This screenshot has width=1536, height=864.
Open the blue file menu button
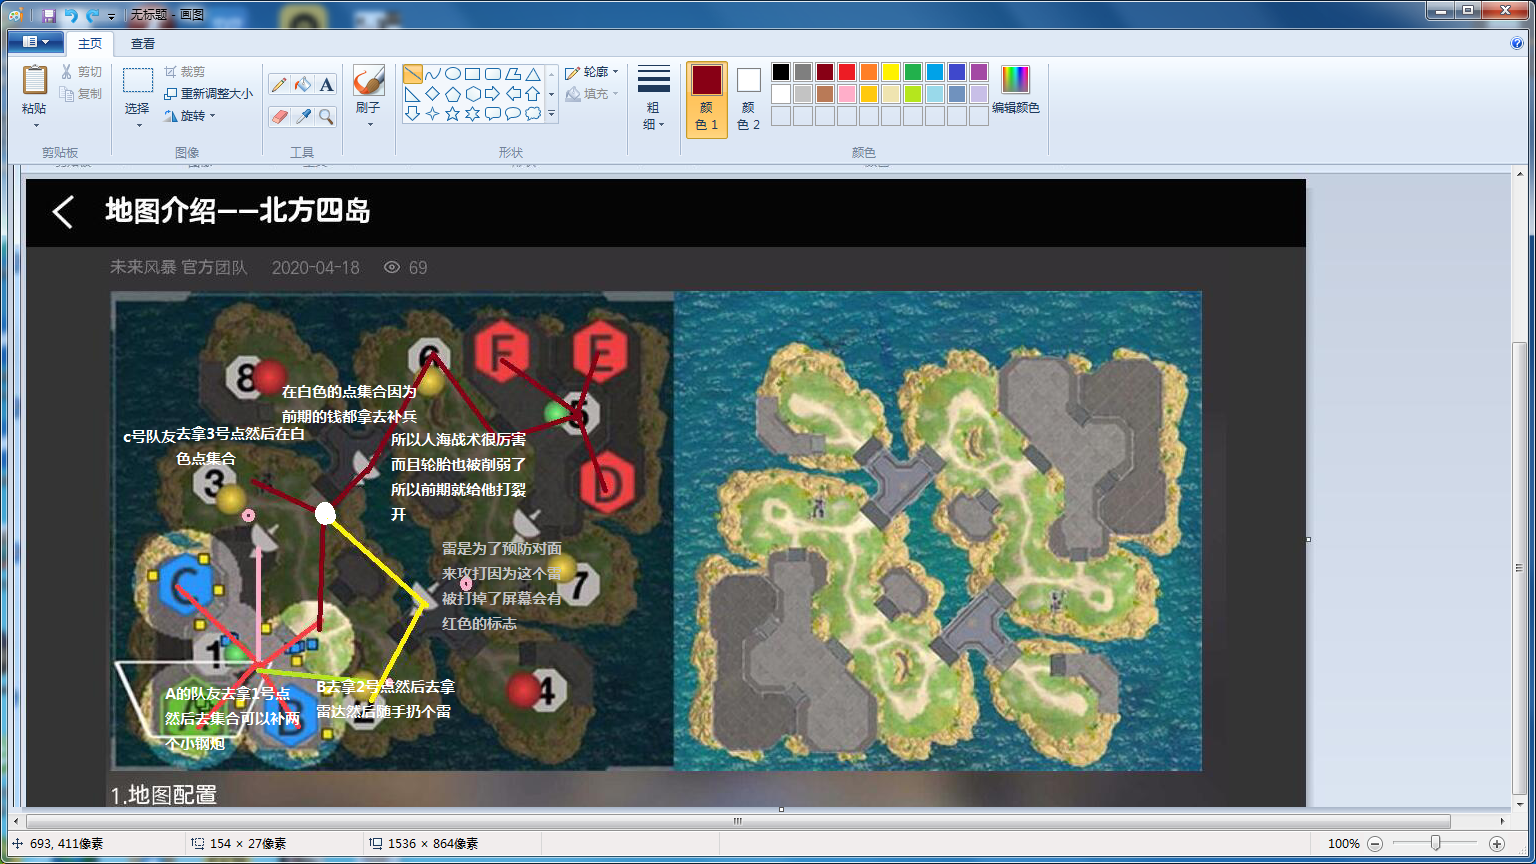tap(36, 42)
